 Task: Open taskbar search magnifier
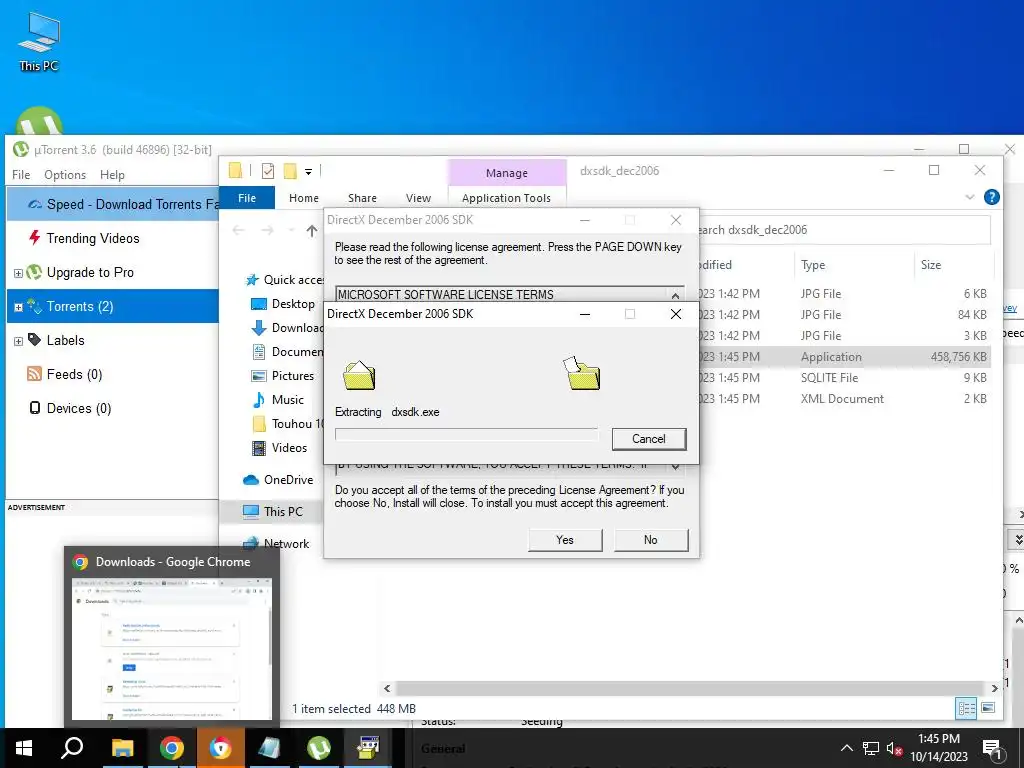(x=72, y=748)
